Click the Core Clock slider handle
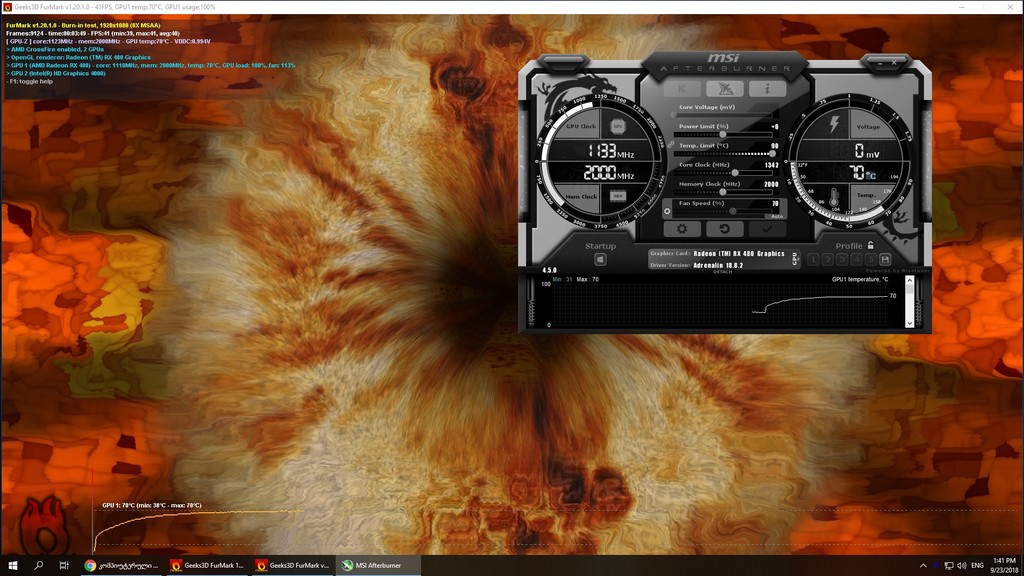 coord(735,173)
